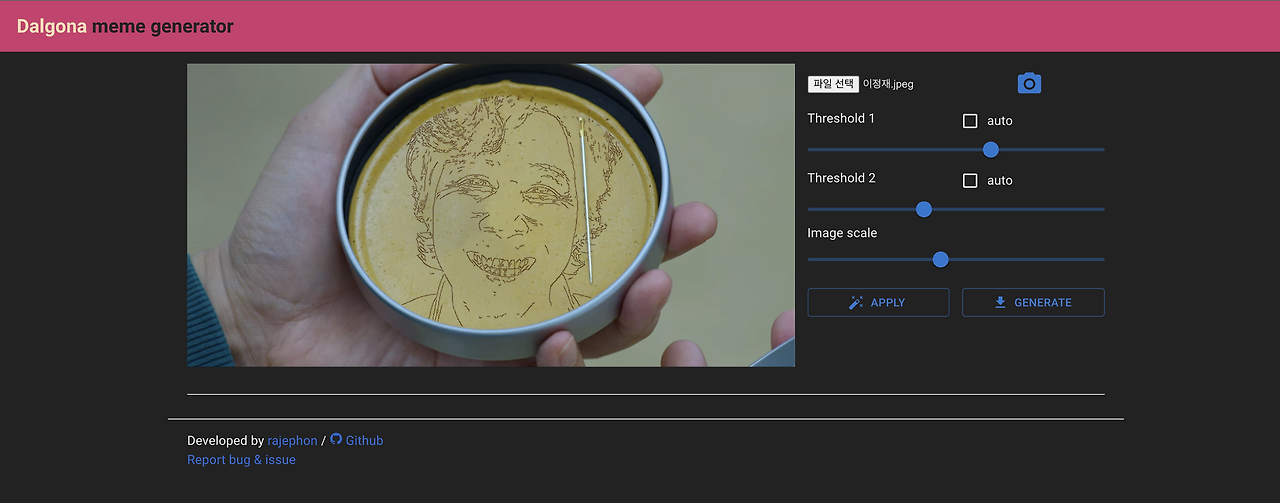This screenshot has width=1280, height=503.
Task: Click the GitHub octocat icon in footer
Action: 336,439
